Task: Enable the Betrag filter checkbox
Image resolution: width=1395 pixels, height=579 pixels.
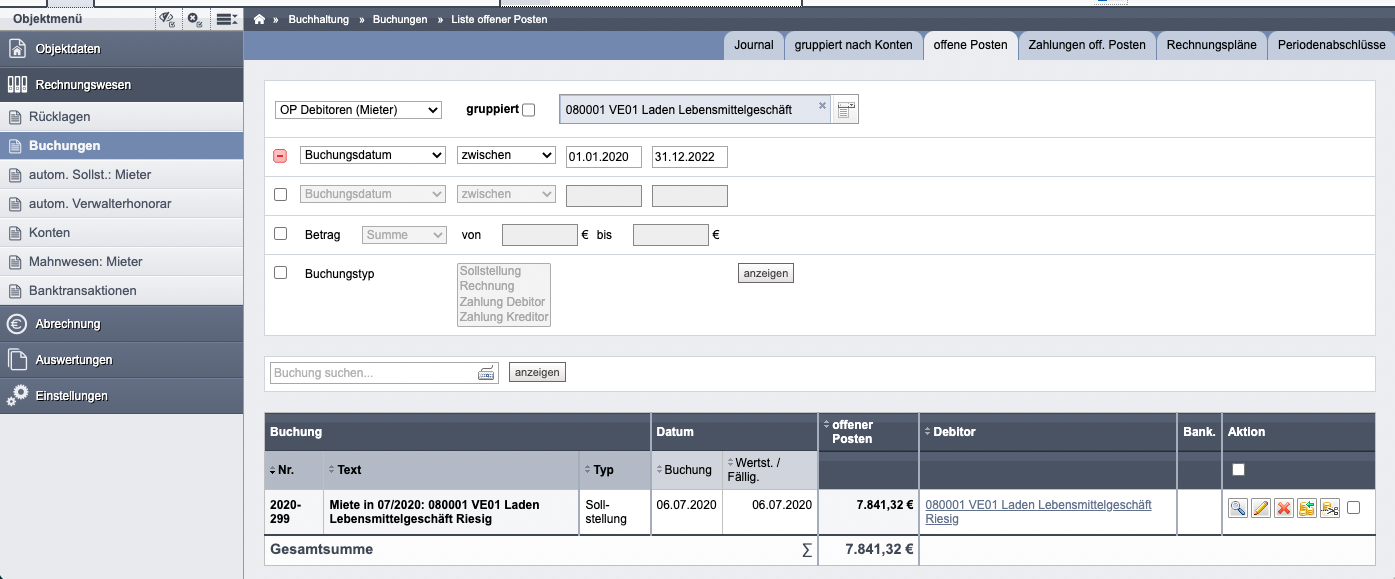Action: pyautogui.click(x=281, y=234)
